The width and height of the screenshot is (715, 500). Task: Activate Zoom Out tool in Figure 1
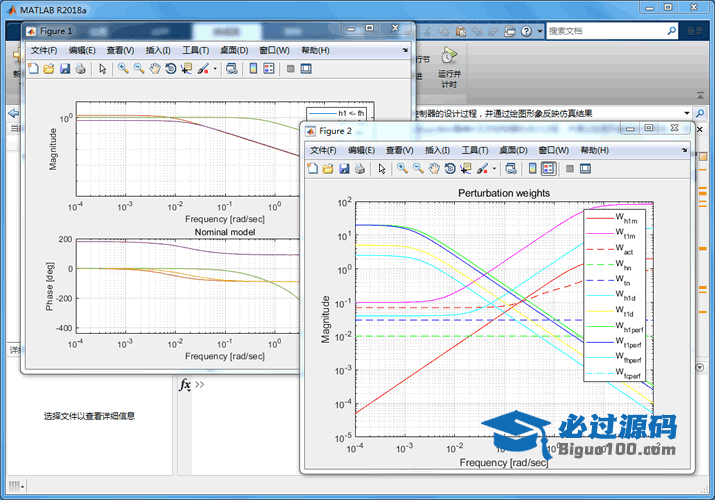(x=139, y=69)
